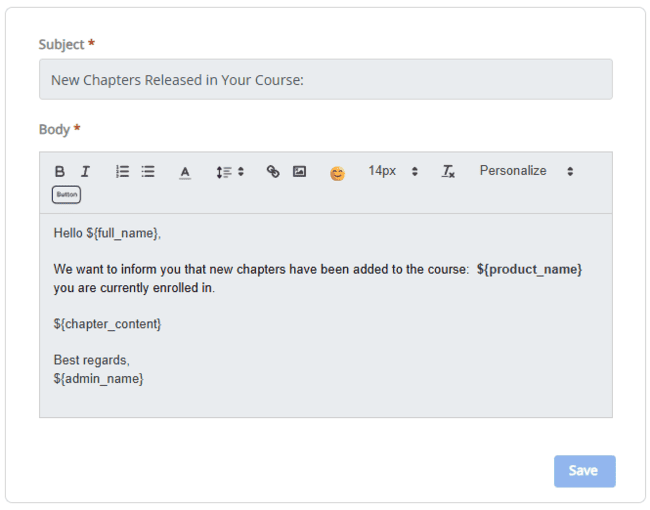Click the ${product_name} variable in body
Screen dimensions: 650x510
(x=529, y=270)
